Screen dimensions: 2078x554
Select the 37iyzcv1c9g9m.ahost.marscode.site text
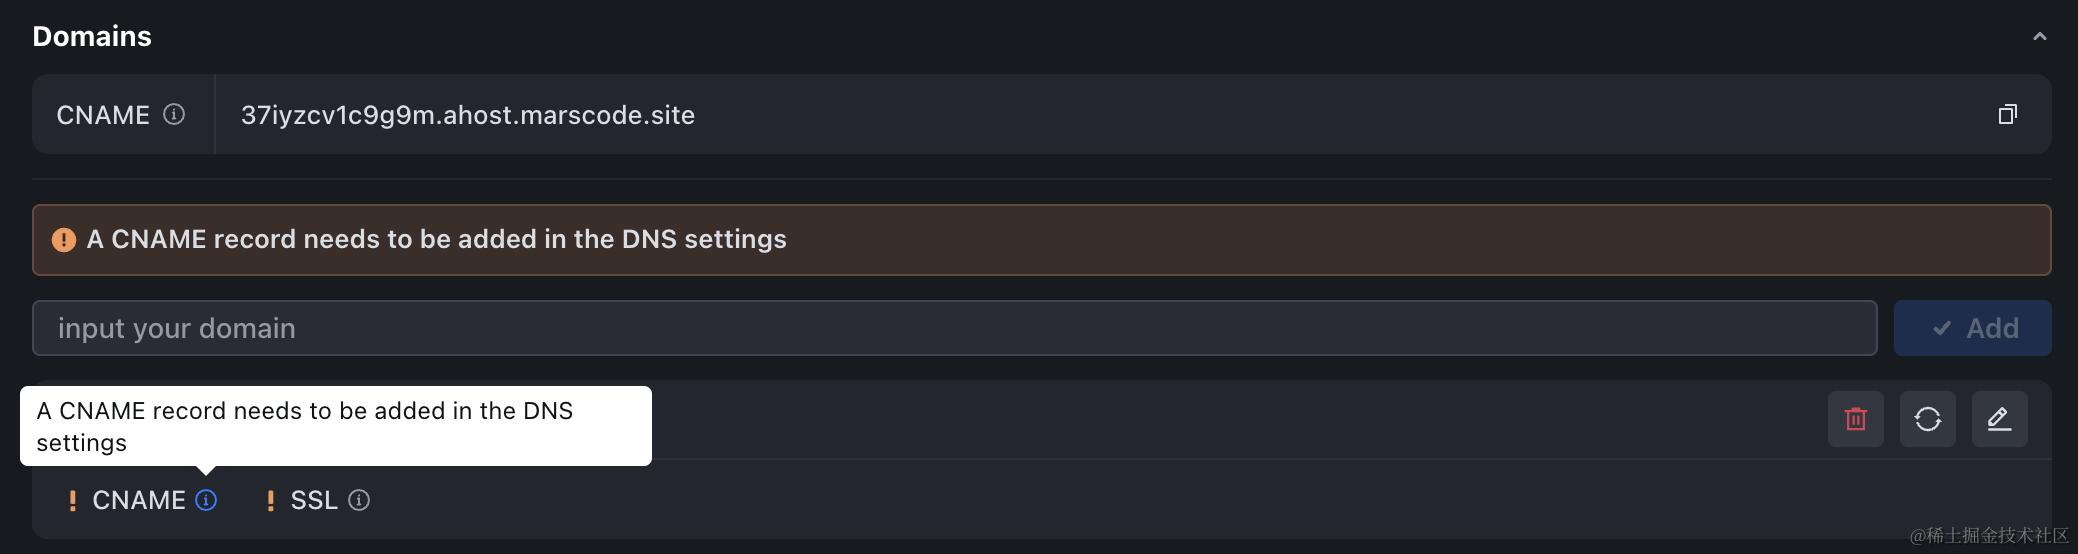click(x=467, y=115)
